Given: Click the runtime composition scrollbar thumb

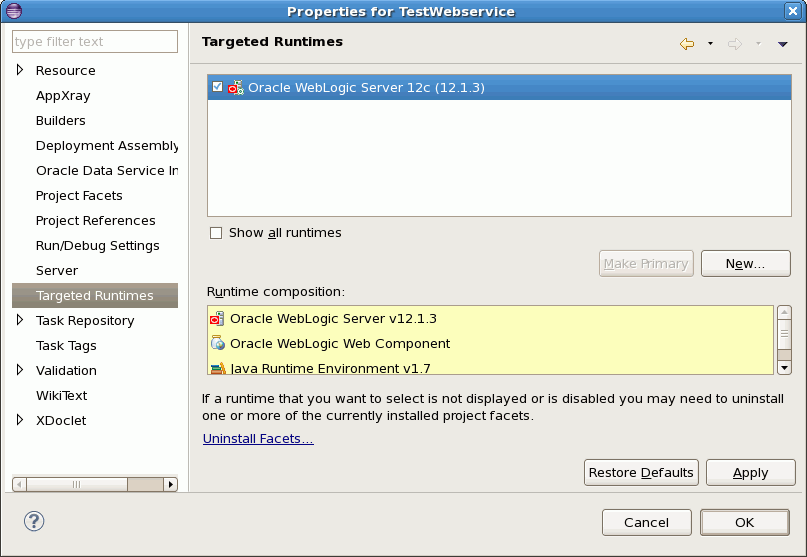Looking at the screenshot, I should 784,334.
